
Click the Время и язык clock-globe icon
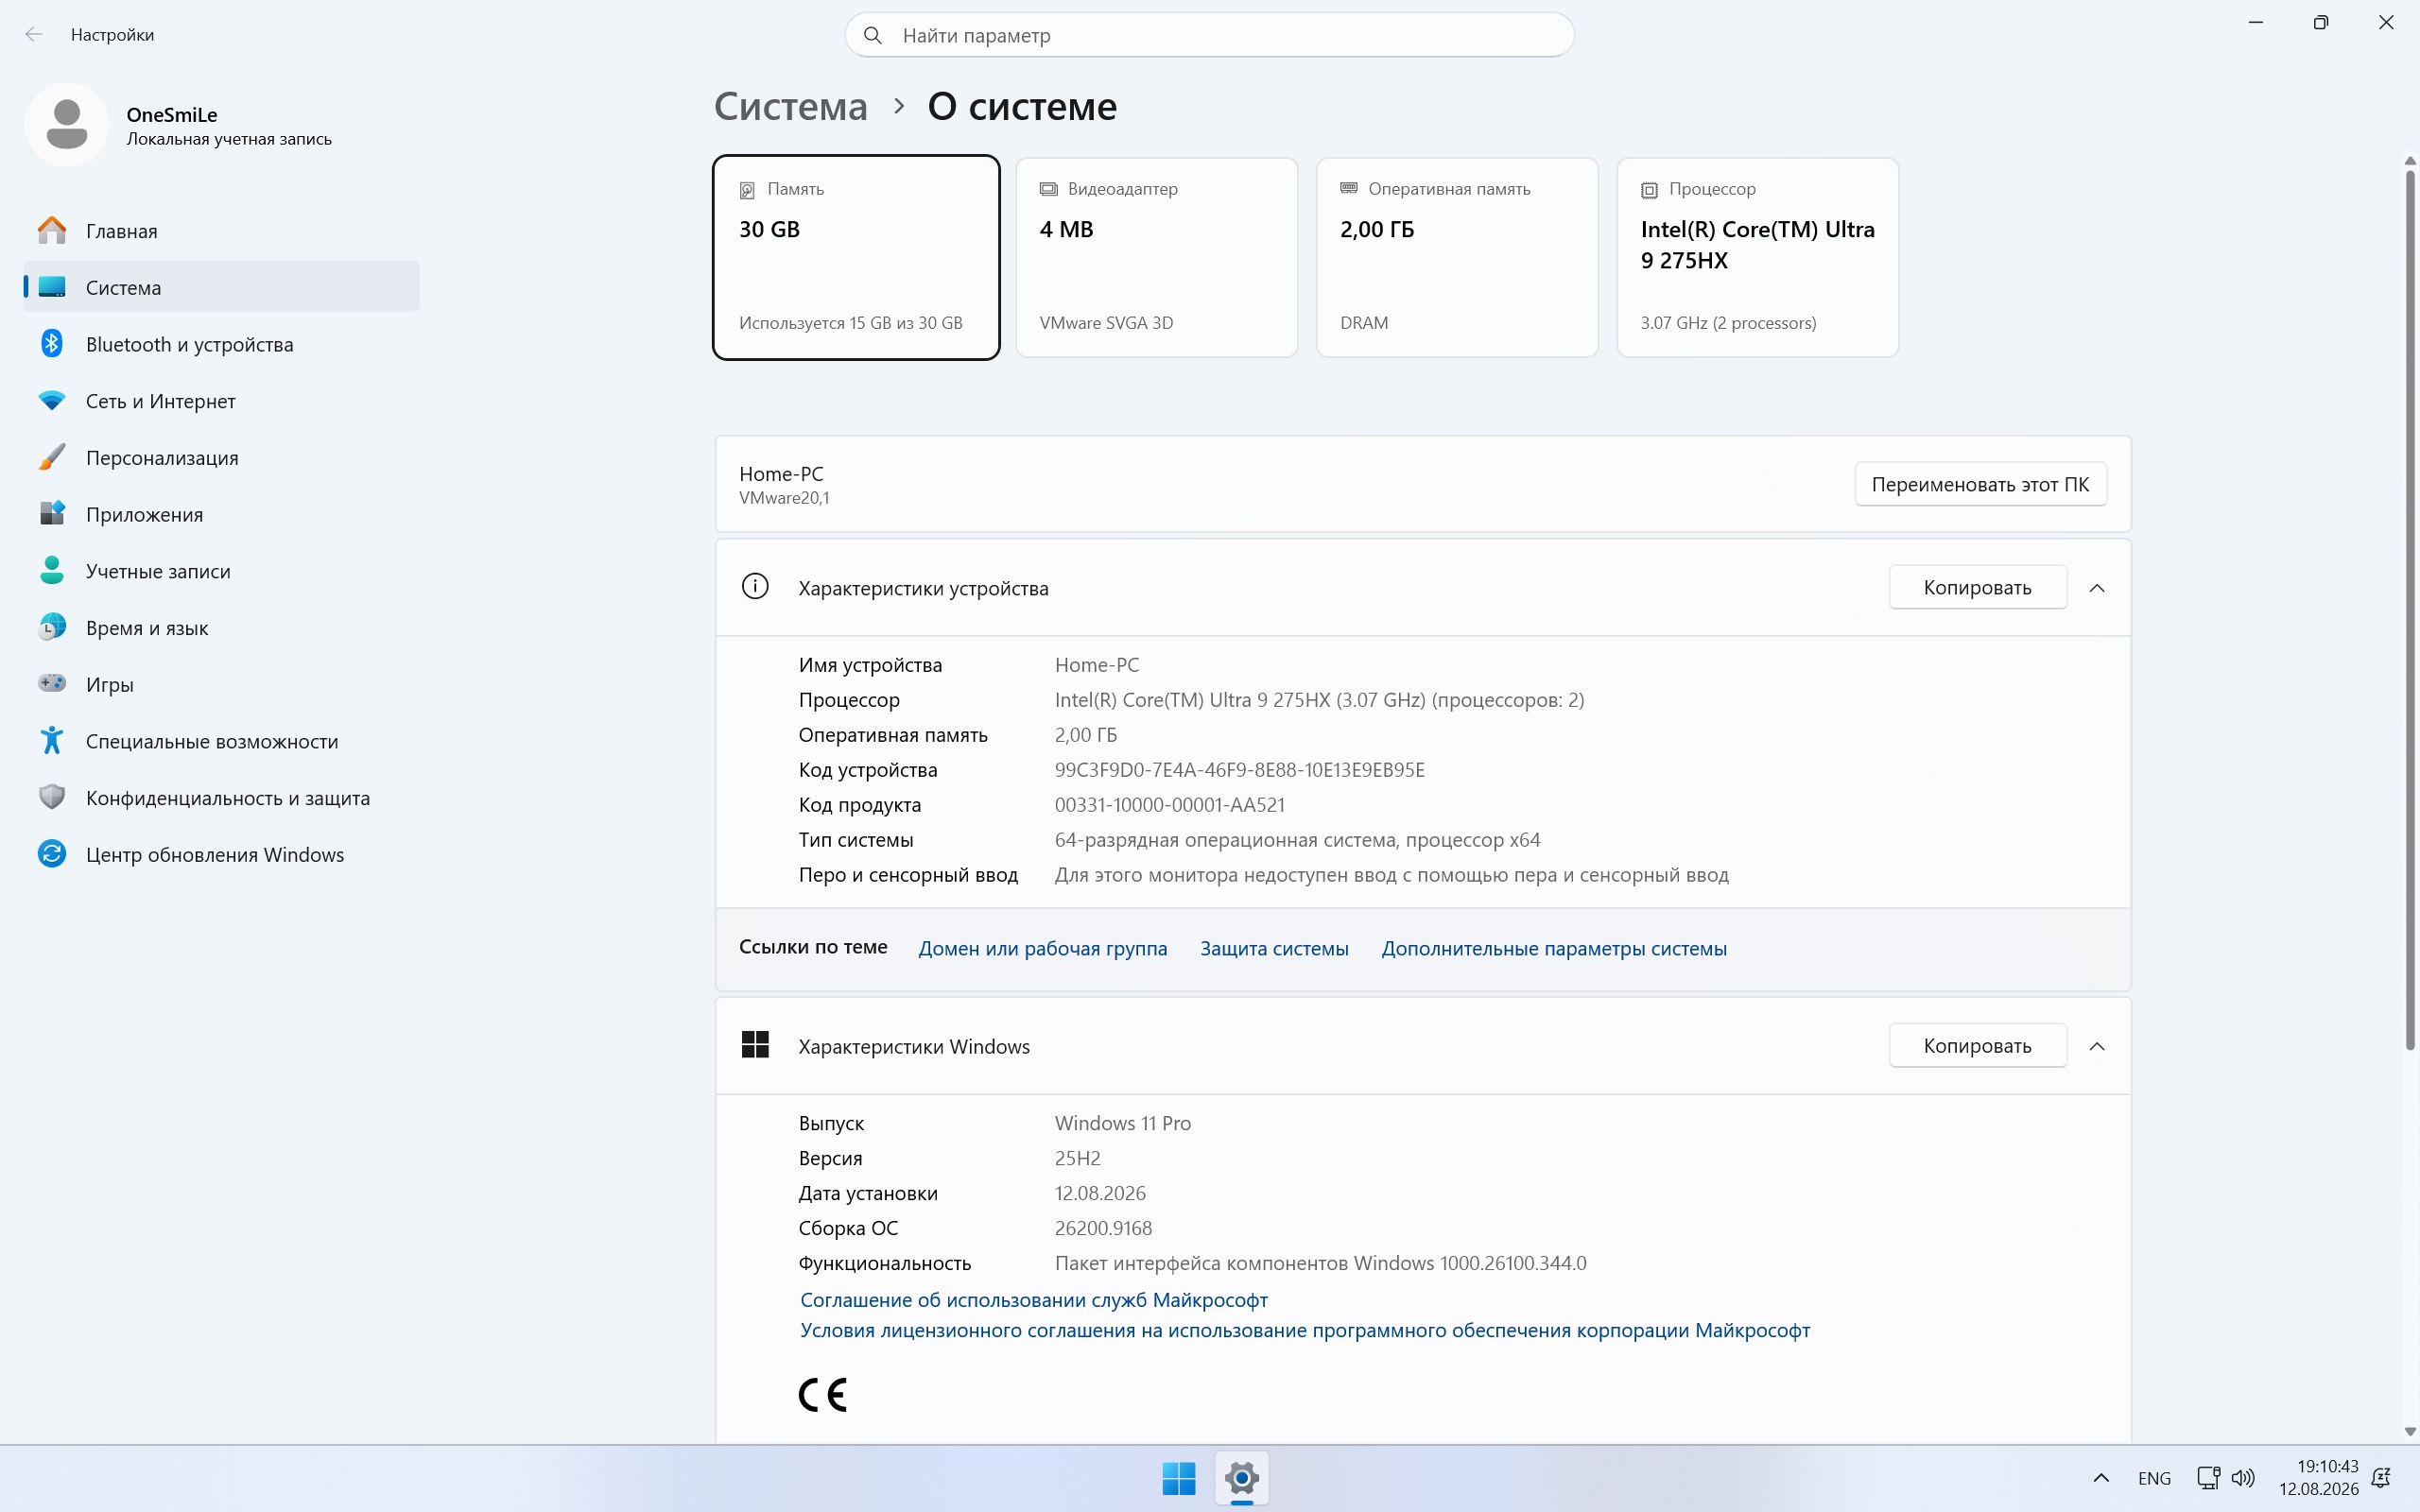[52, 628]
